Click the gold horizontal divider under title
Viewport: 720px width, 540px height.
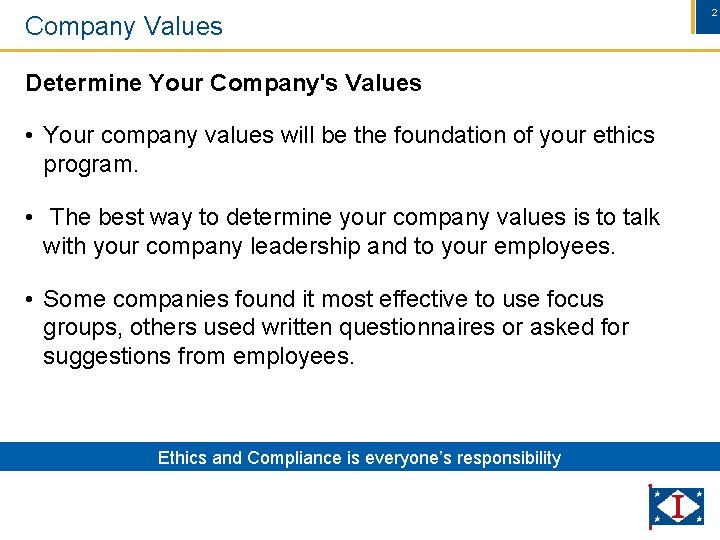click(x=360, y=50)
